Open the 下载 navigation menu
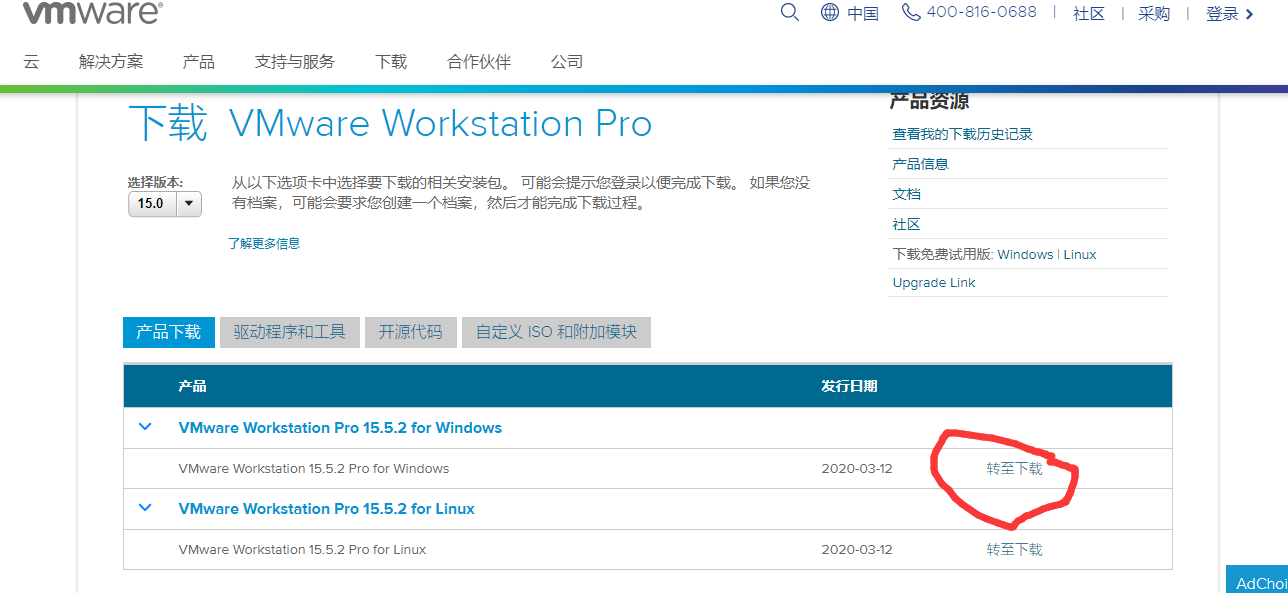Image resolution: width=1288 pixels, height=593 pixels. click(391, 62)
